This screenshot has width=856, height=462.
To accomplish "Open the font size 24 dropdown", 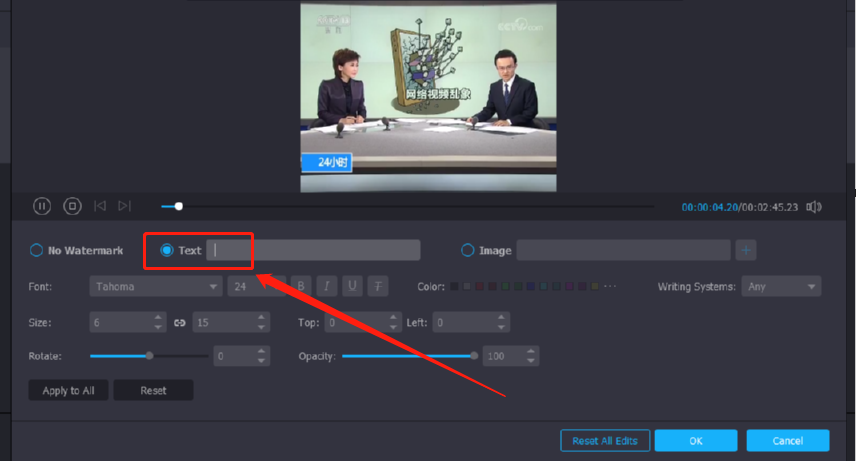I will [x=255, y=286].
